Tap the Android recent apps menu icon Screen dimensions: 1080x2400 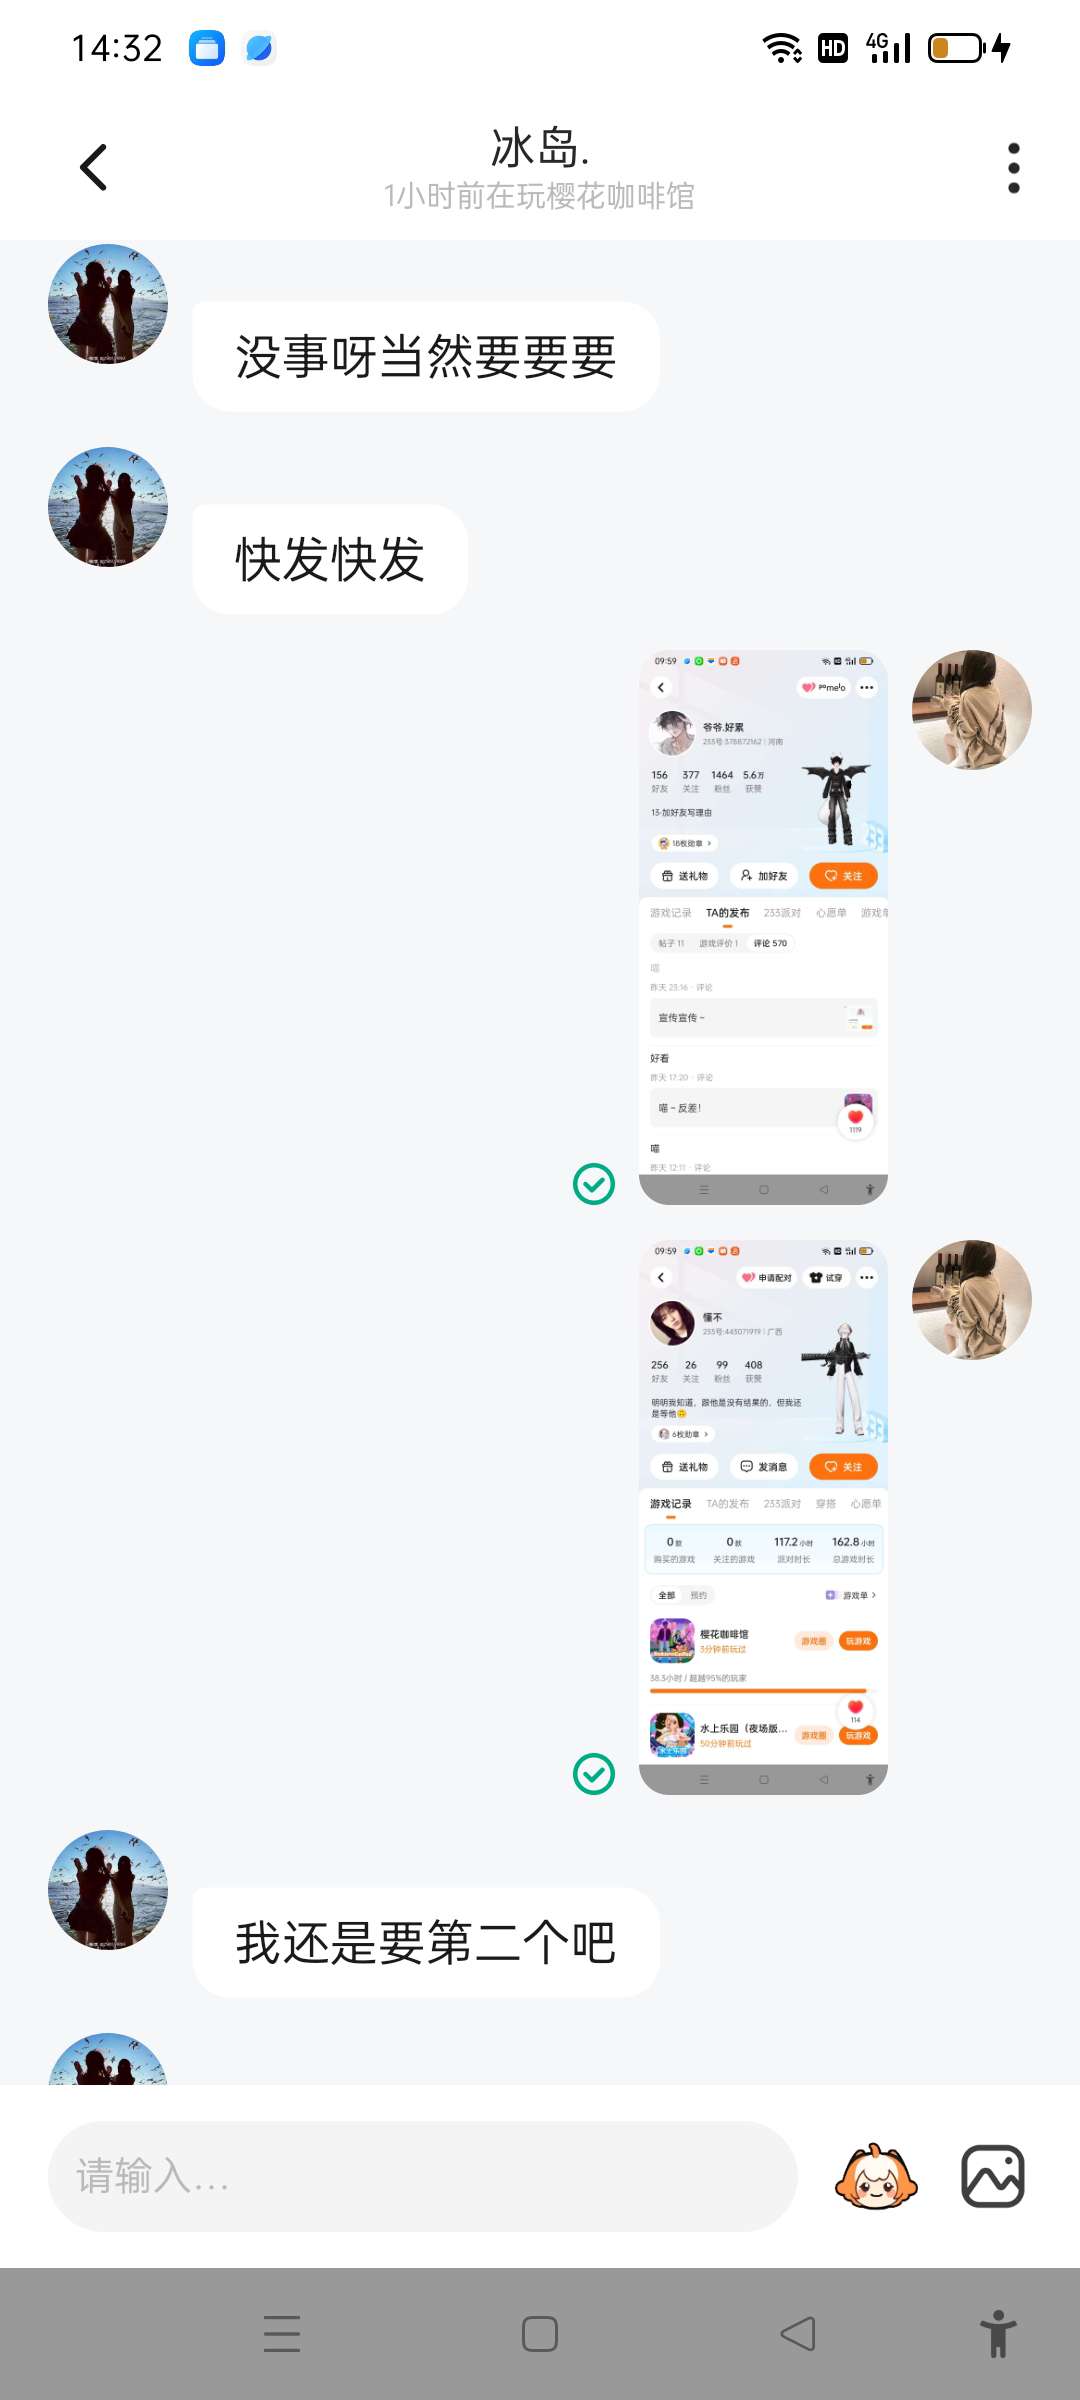[282, 2333]
